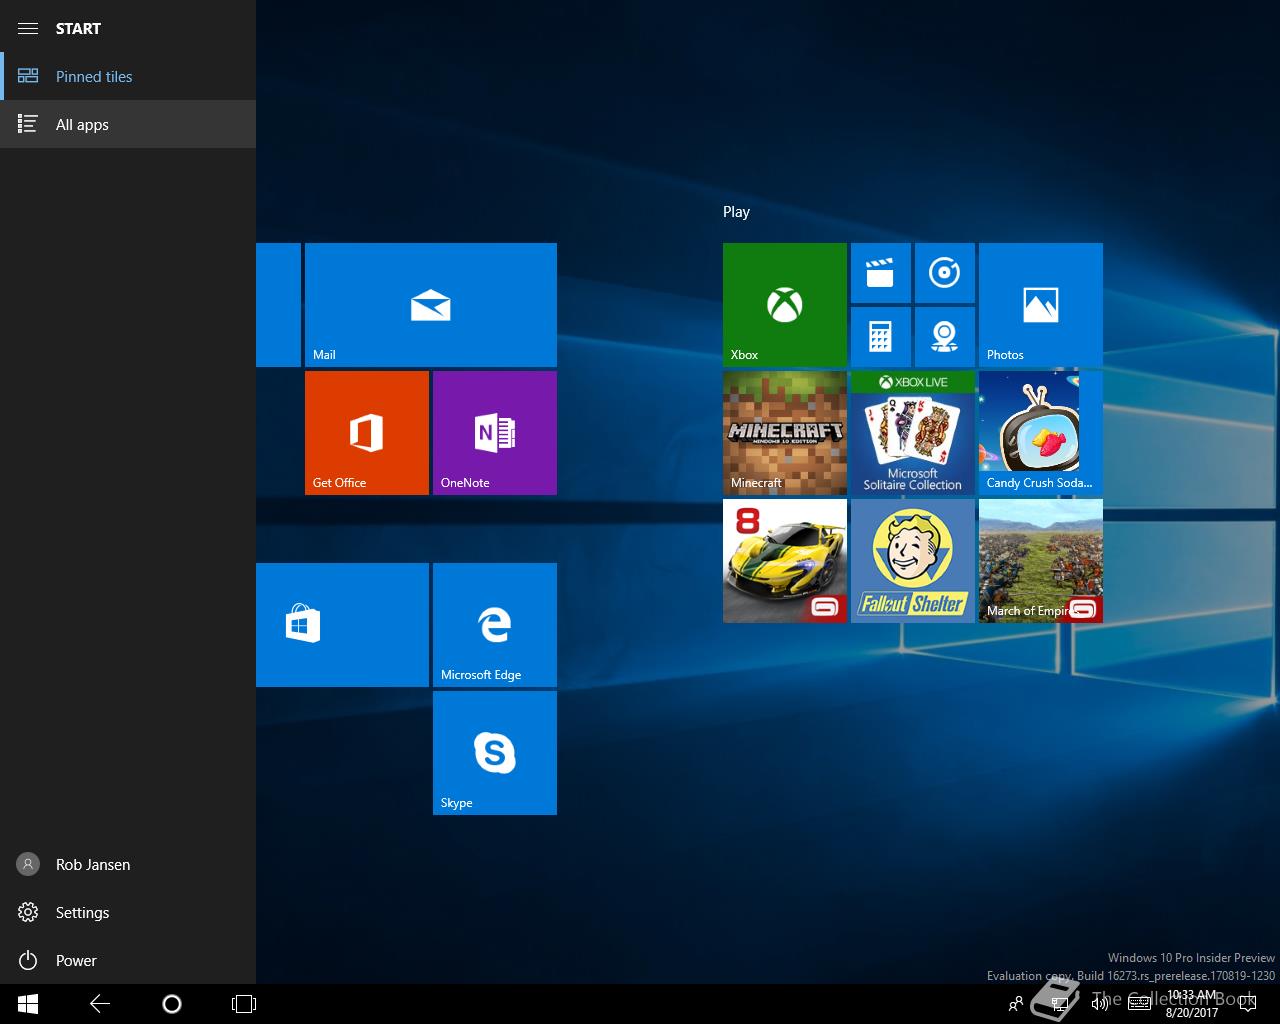This screenshot has width=1280, height=1024.
Task: Launch Microsoft Edge tile
Action: pos(494,625)
